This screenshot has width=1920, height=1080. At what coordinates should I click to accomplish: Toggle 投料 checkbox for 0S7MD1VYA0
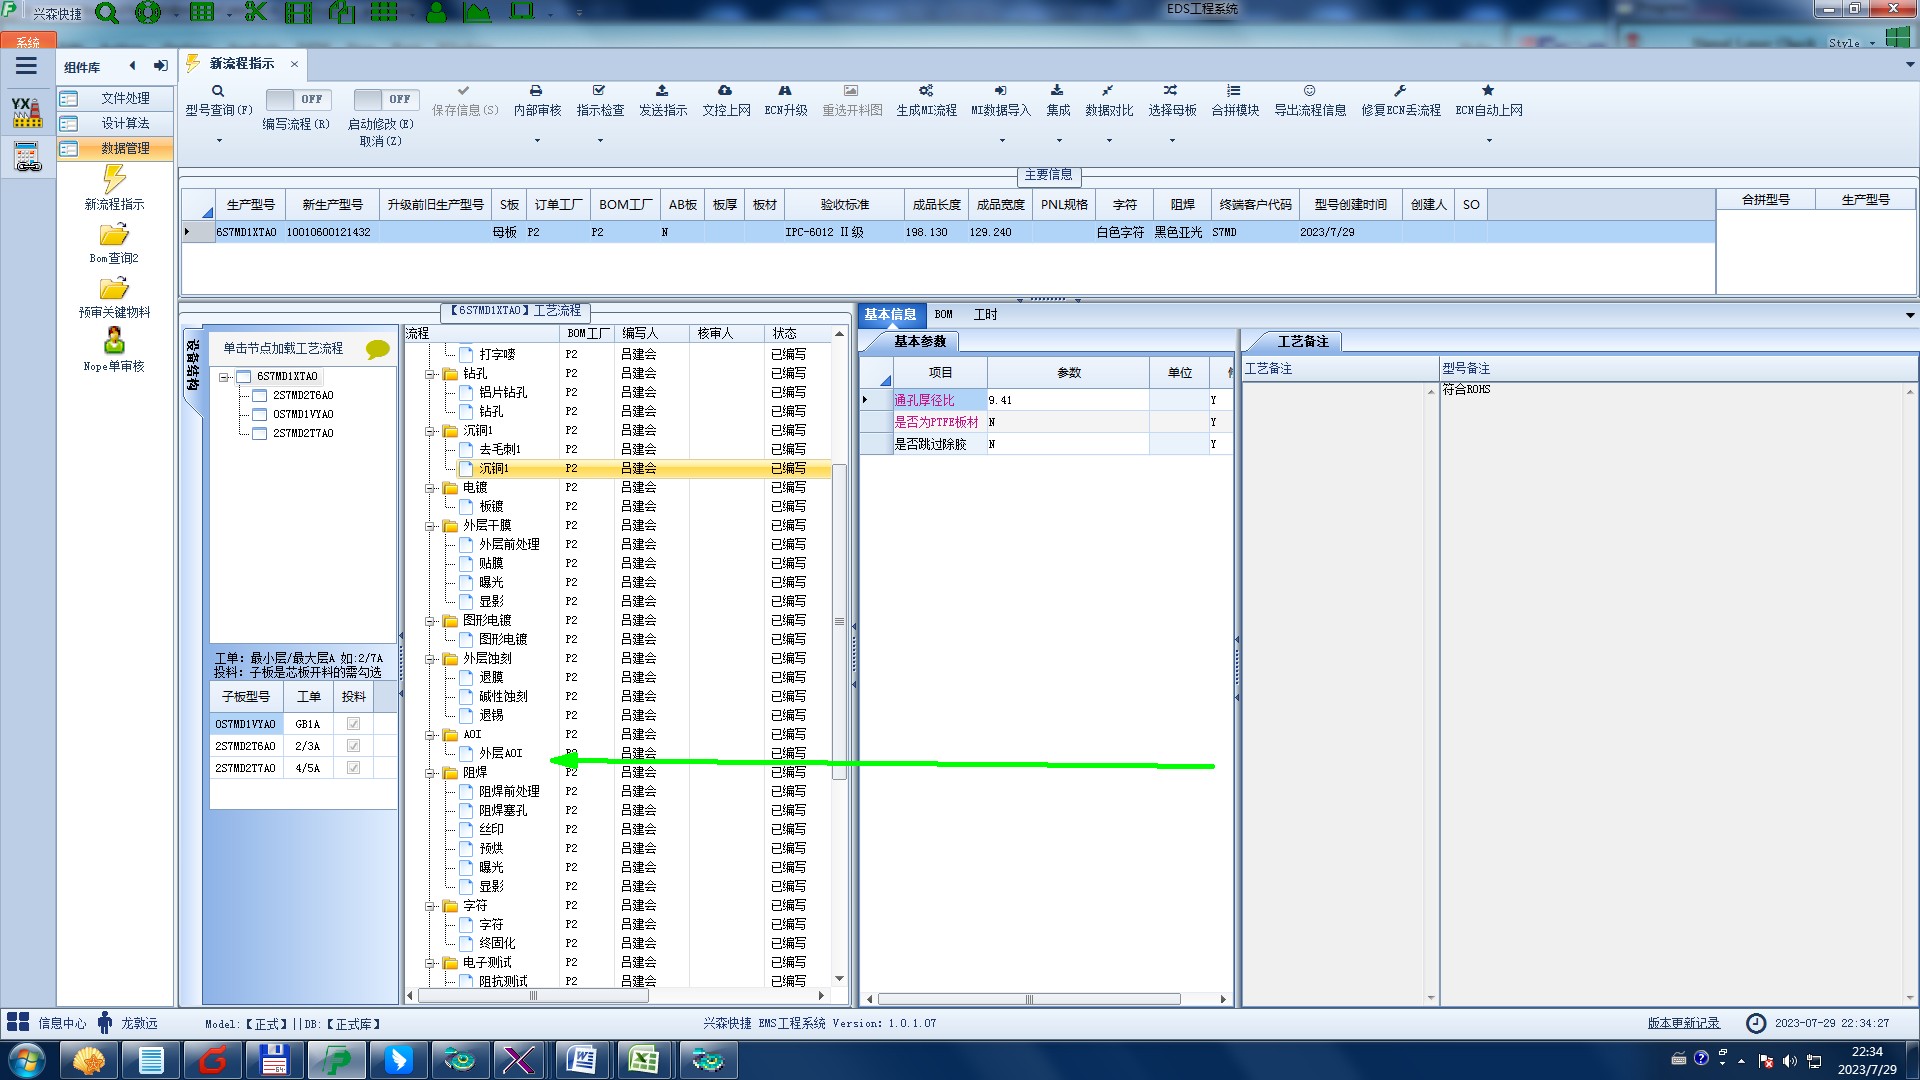(x=353, y=724)
